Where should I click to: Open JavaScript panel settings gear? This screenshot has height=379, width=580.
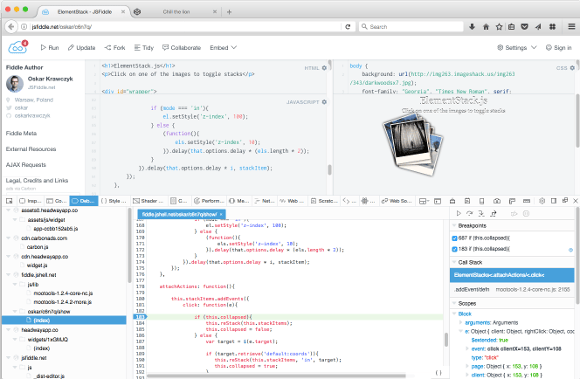pyautogui.click(x=324, y=102)
